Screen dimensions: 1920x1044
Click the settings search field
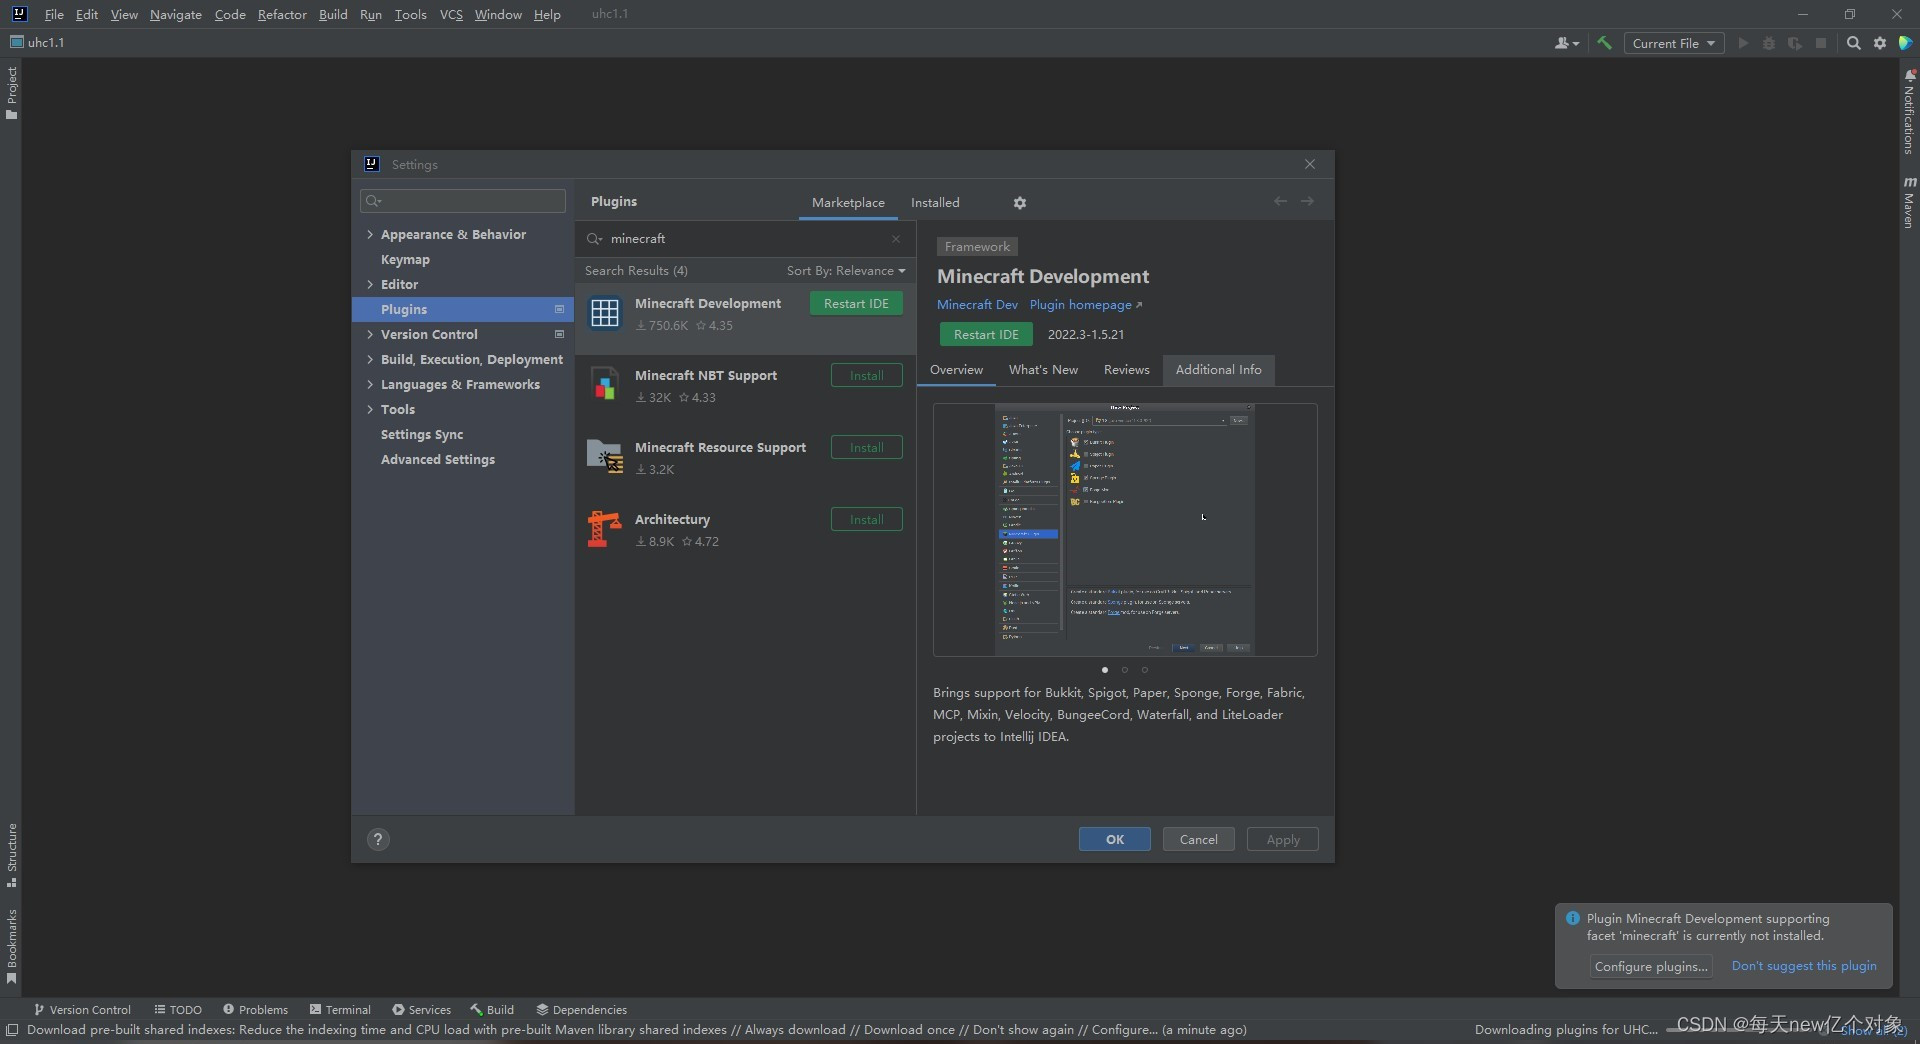[463, 201]
